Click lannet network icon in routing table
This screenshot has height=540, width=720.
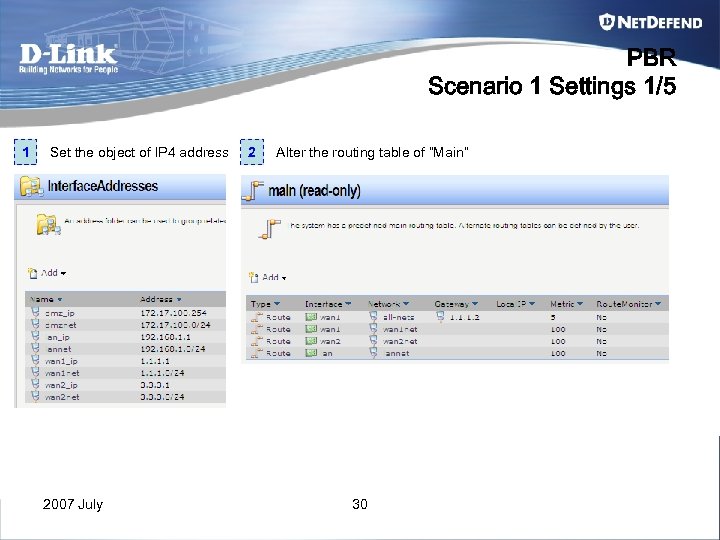point(373,352)
